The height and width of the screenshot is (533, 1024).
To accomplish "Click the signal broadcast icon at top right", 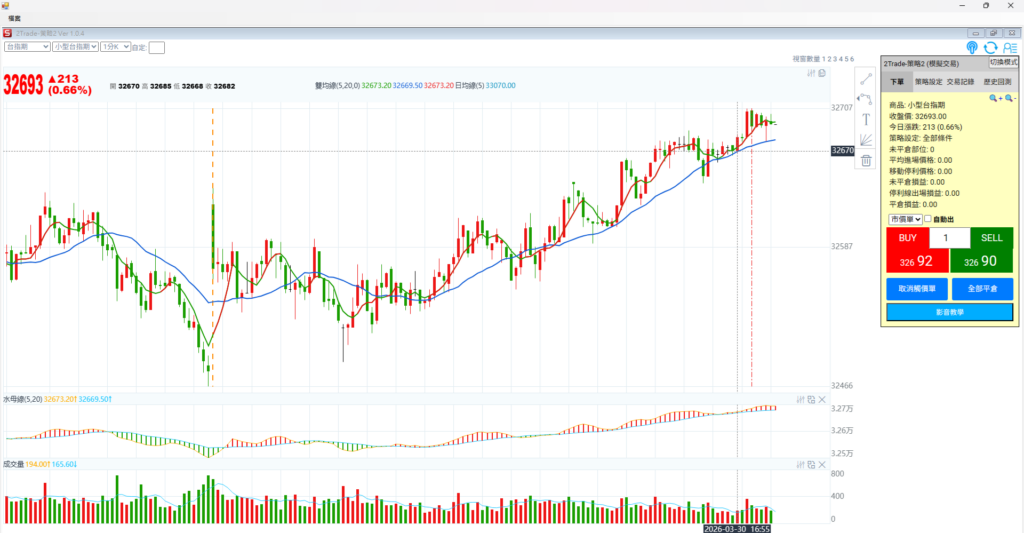I will (972, 47).
